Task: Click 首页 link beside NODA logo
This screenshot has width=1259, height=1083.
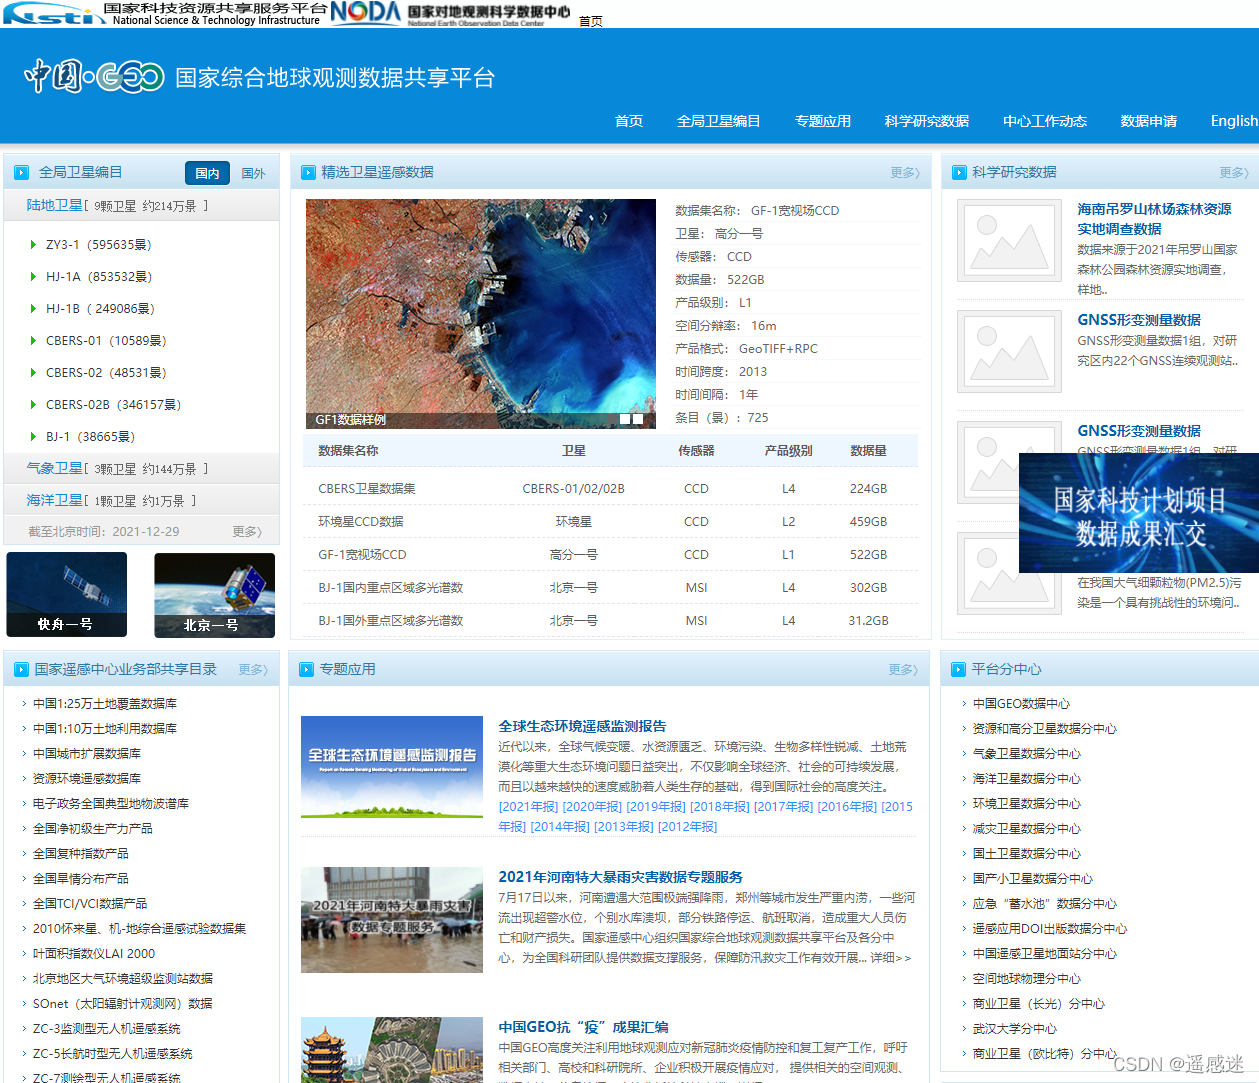Action: 591,21
